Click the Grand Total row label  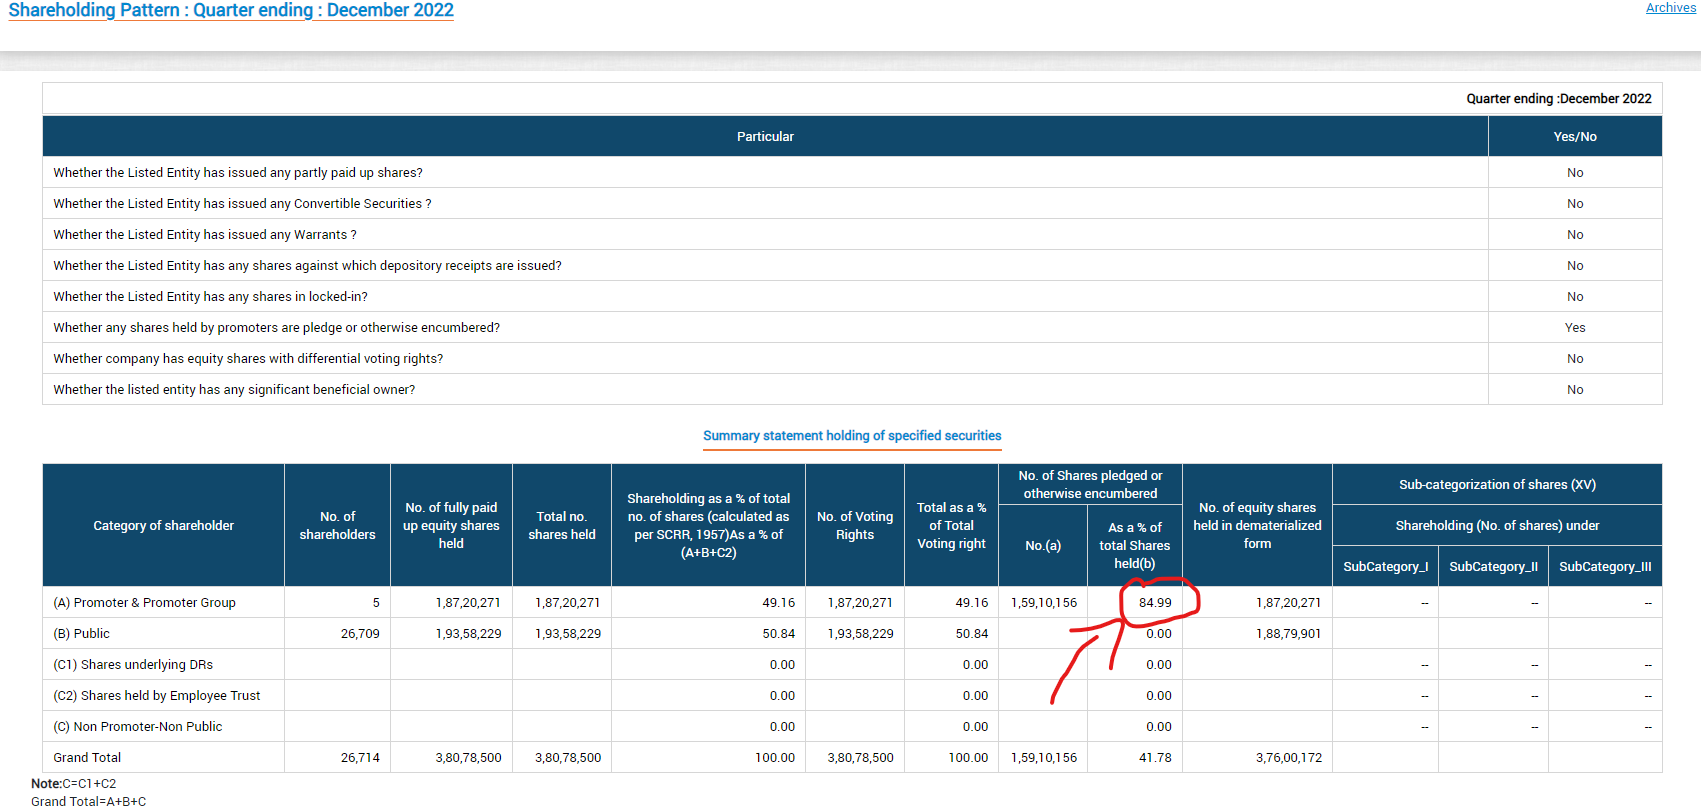[x=87, y=758]
